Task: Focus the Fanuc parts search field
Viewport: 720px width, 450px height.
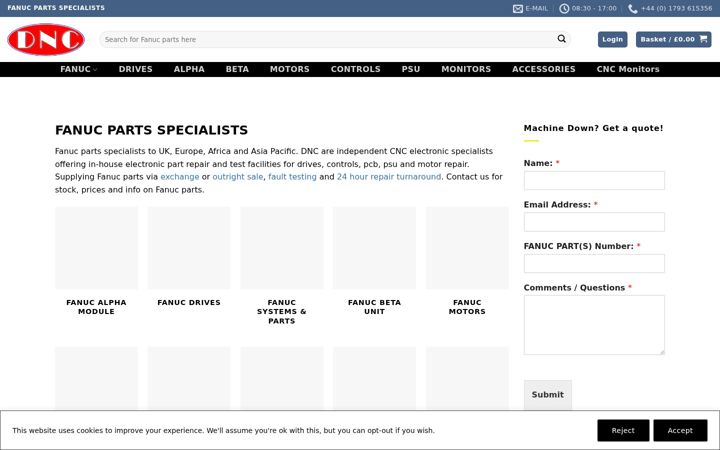Action: [327, 39]
